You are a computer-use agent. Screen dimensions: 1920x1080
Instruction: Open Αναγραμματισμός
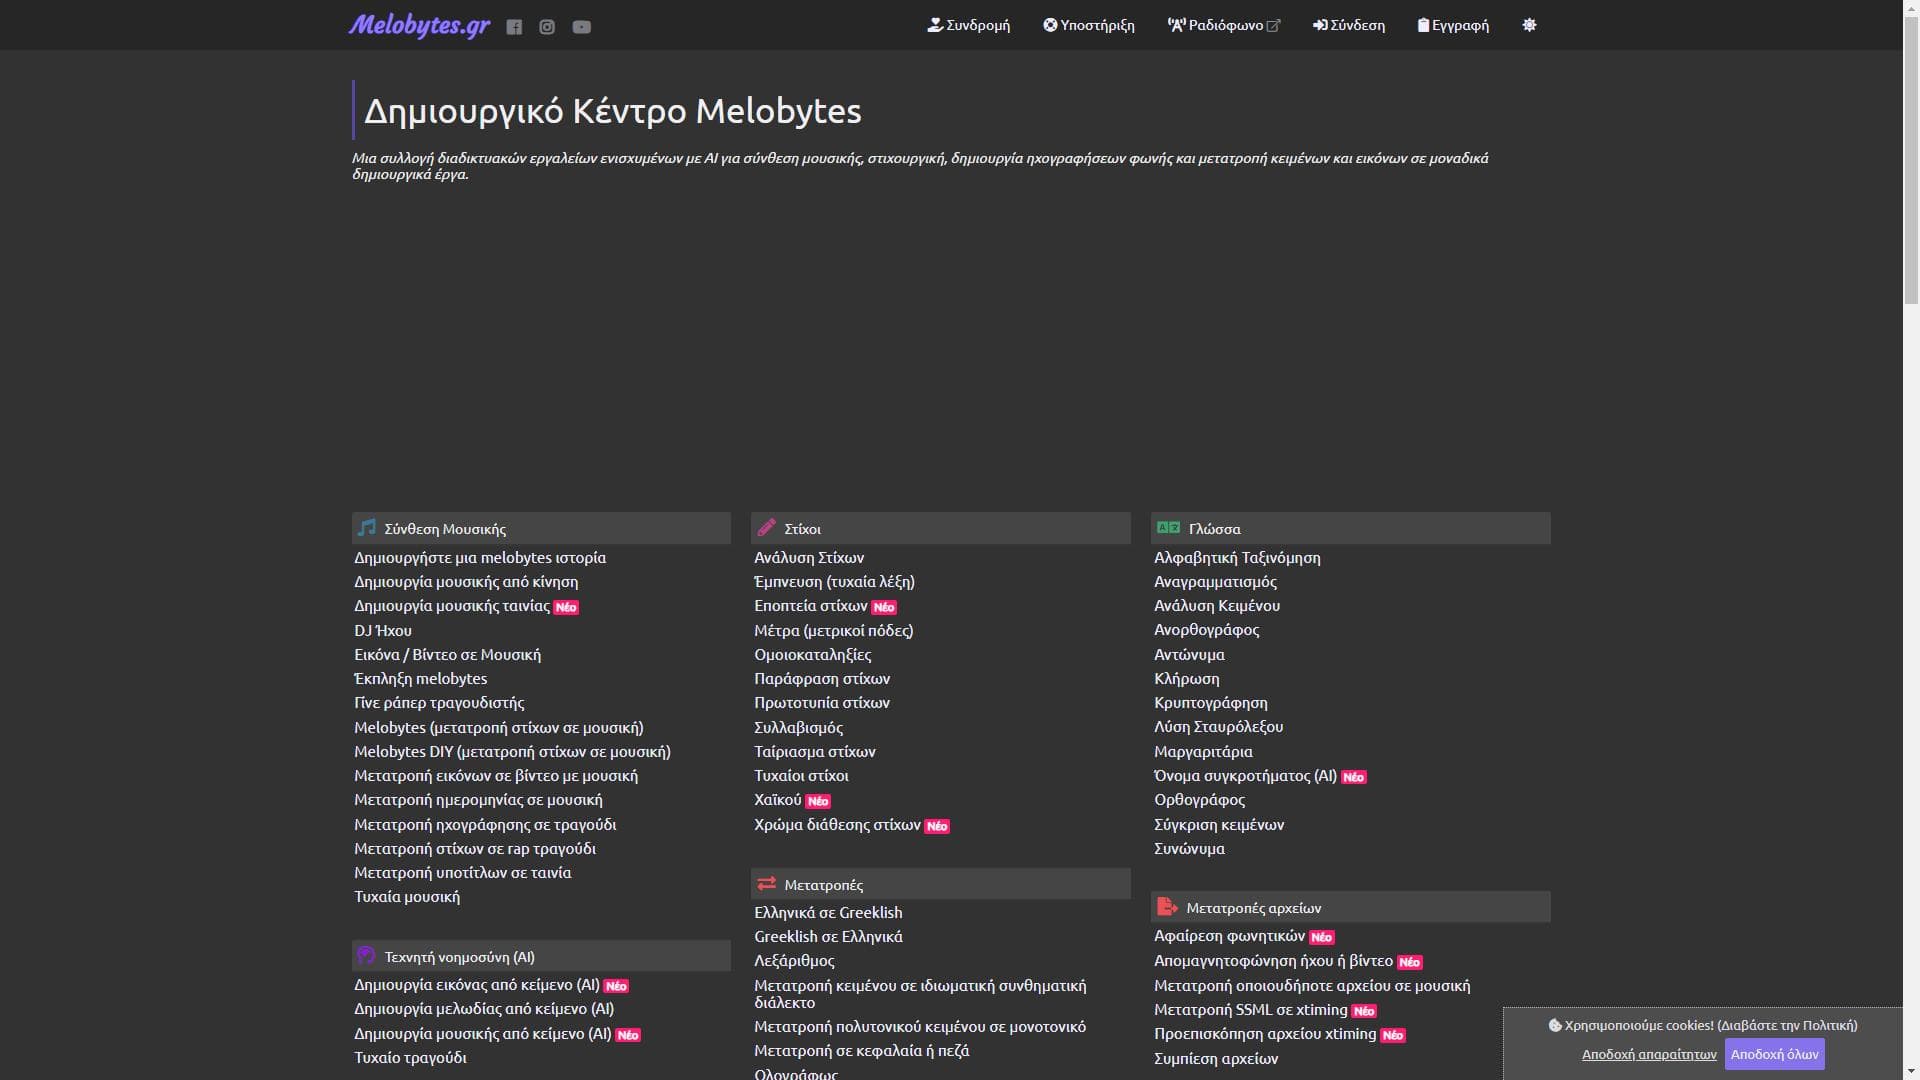click(1215, 582)
